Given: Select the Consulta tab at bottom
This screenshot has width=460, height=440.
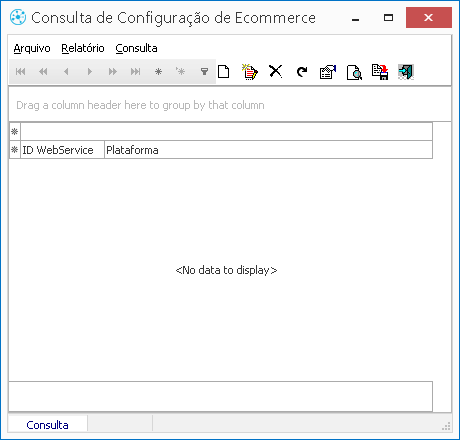Looking at the screenshot, I should pyautogui.click(x=47, y=425).
